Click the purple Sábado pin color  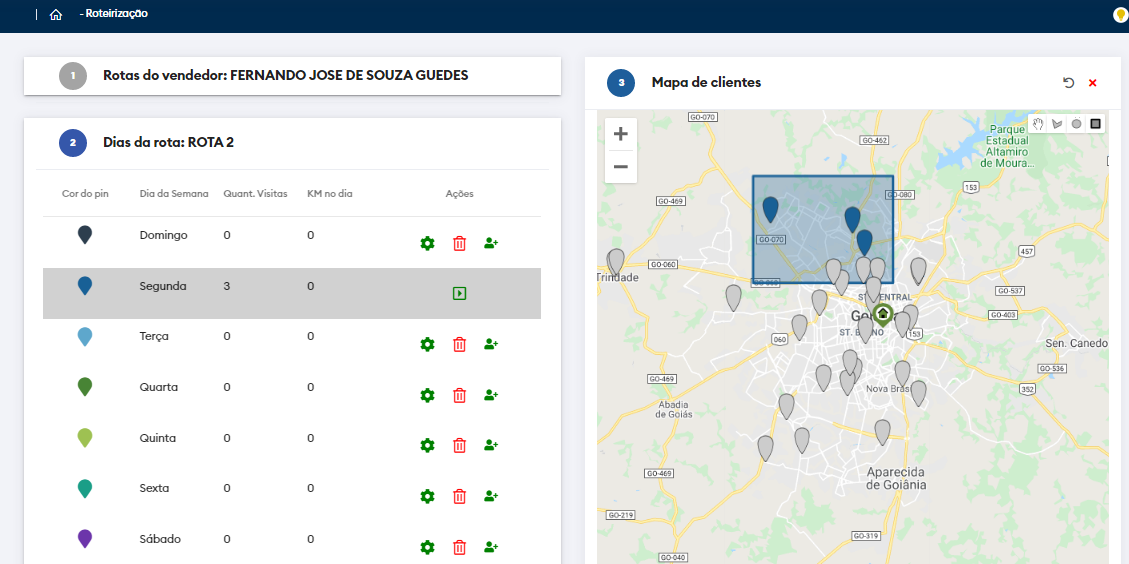[x=85, y=539]
